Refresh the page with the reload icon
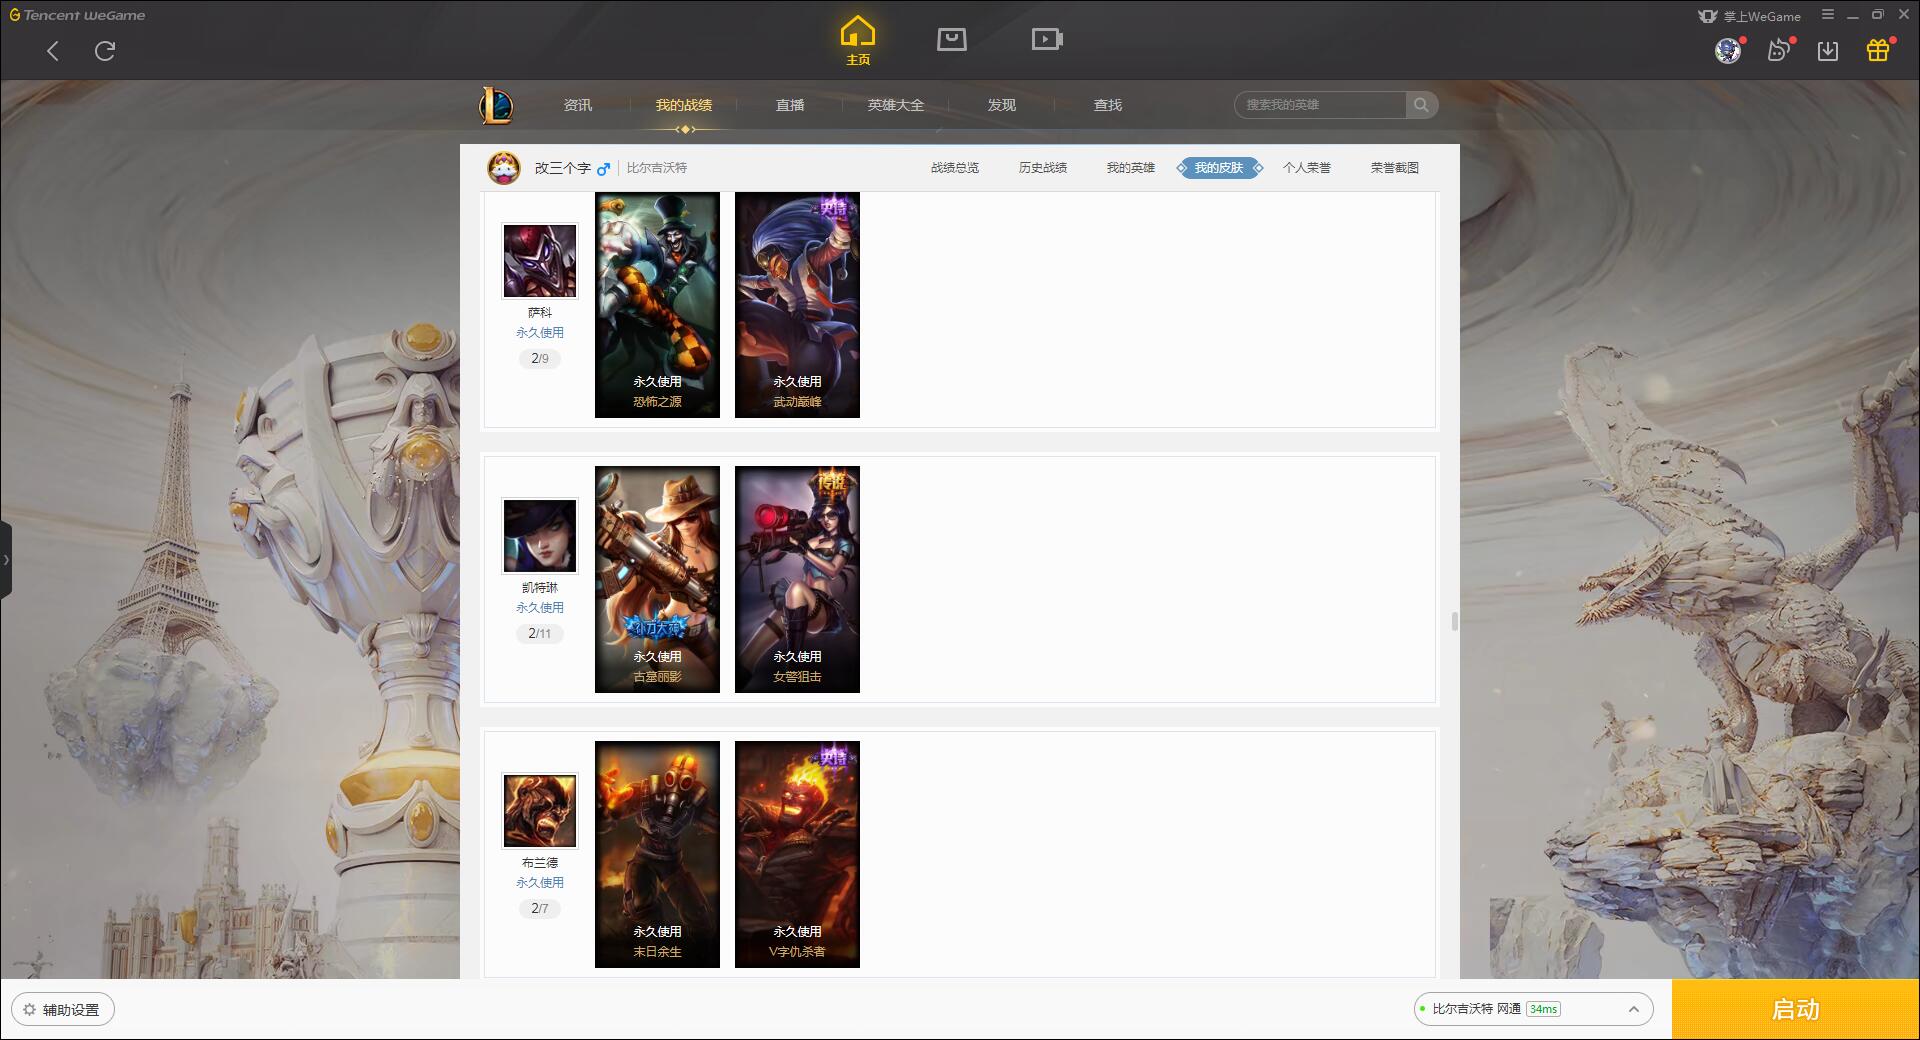This screenshot has width=1920, height=1040. [x=105, y=51]
